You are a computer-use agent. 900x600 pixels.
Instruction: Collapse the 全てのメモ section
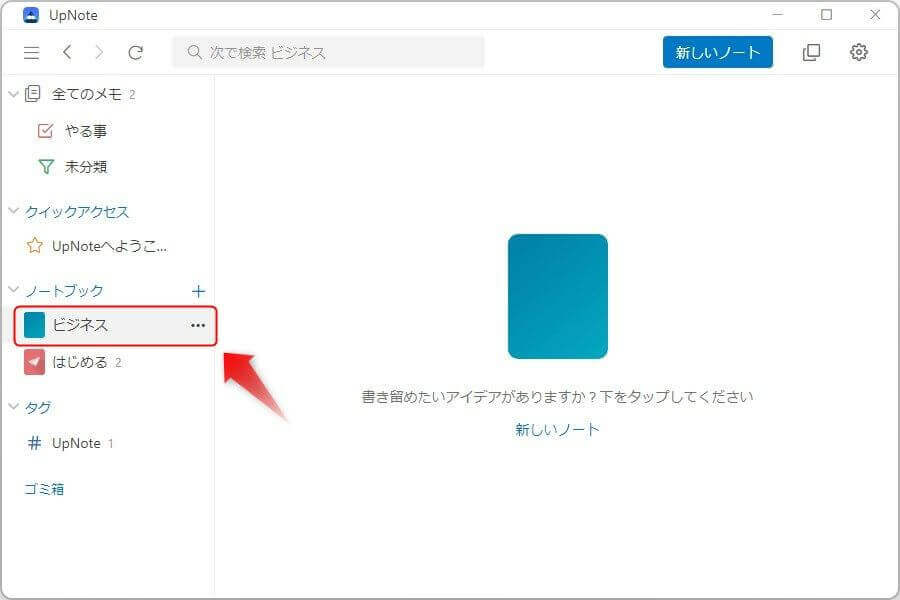pos(14,94)
